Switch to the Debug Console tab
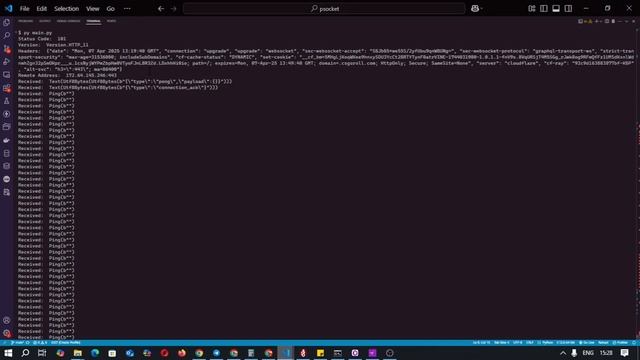The width and height of the screenshot is (640, 360). pos(69,21)
